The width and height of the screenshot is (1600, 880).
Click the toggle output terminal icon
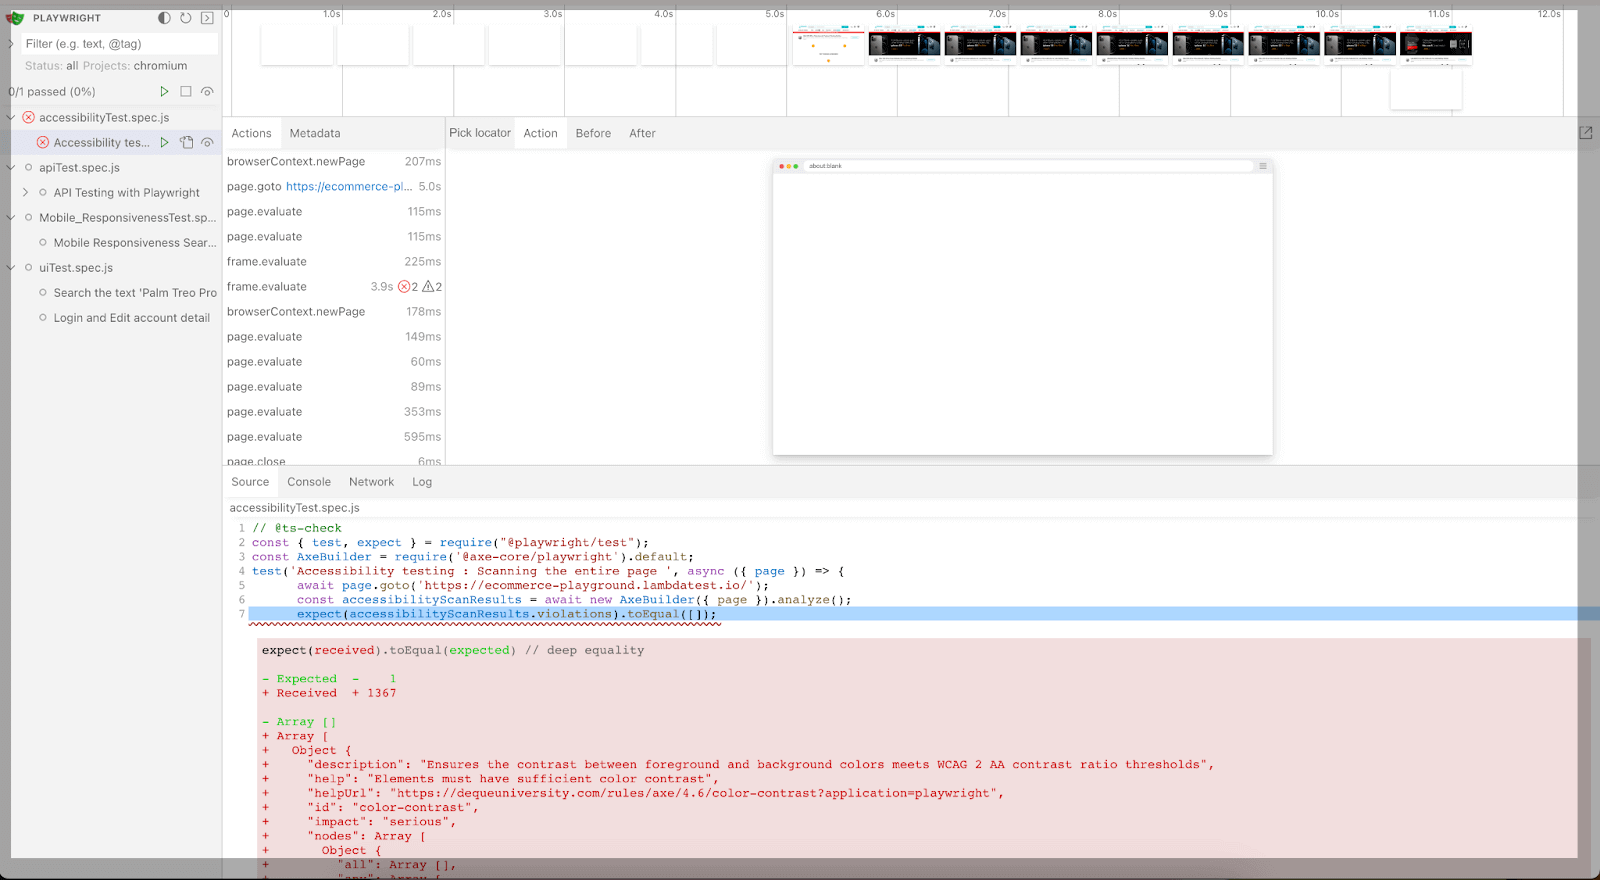coord(207,18)
